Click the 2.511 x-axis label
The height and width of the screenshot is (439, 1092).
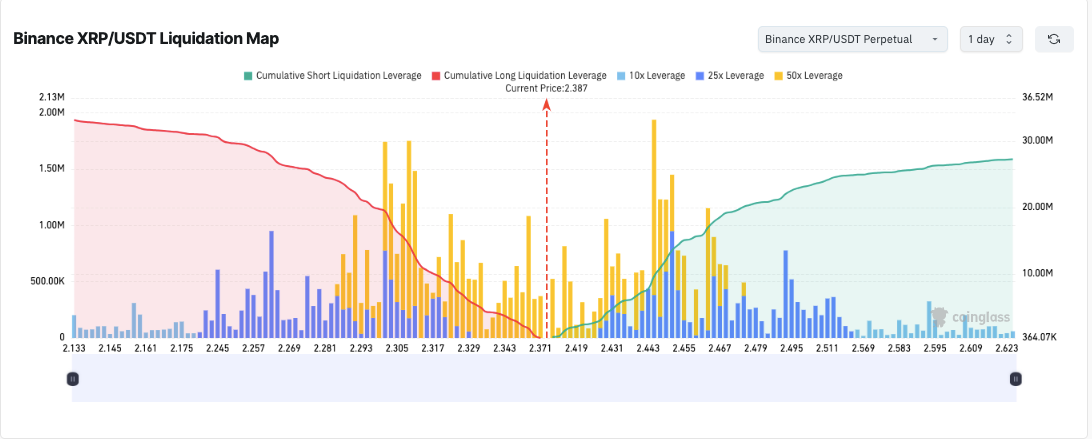[828, 348]
